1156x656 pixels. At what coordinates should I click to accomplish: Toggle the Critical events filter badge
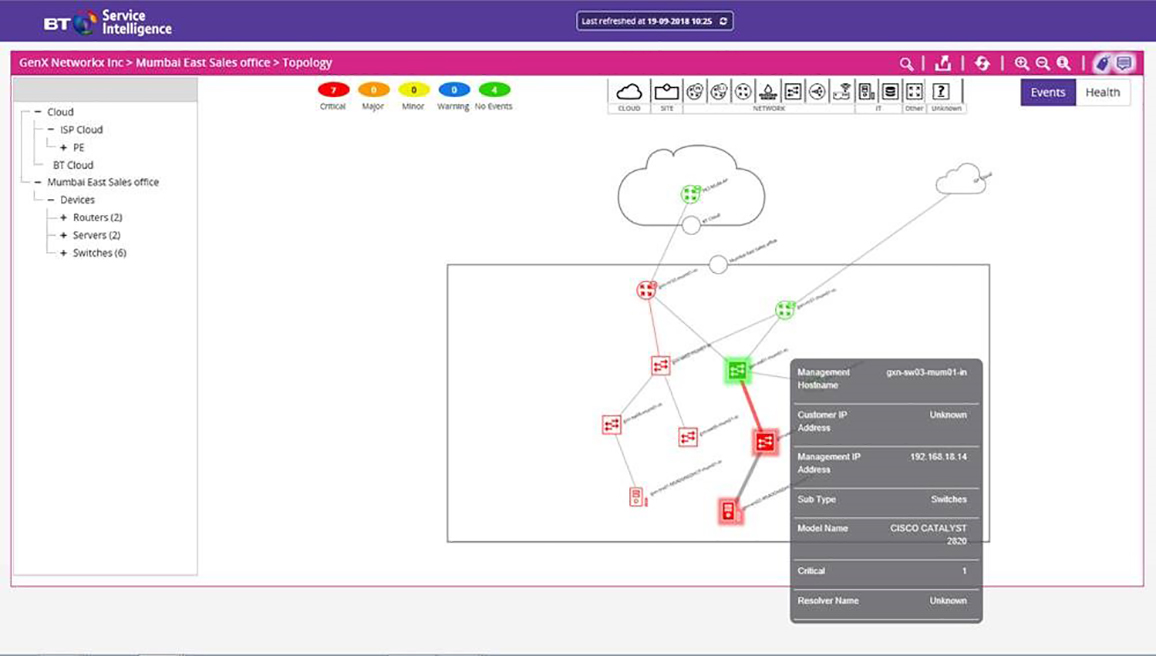coord(333,90)
